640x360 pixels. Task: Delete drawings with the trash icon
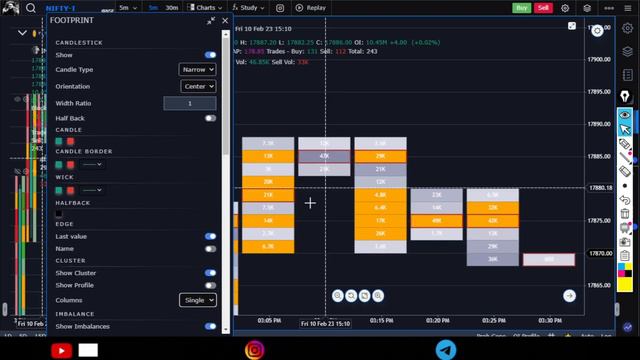tap(625, 213)
